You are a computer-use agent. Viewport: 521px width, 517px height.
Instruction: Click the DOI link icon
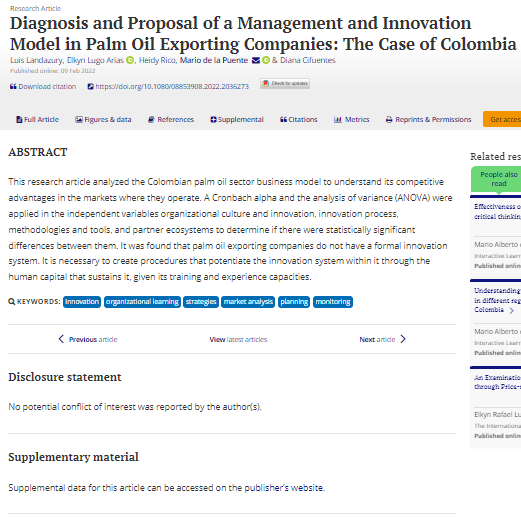point(90,87)
